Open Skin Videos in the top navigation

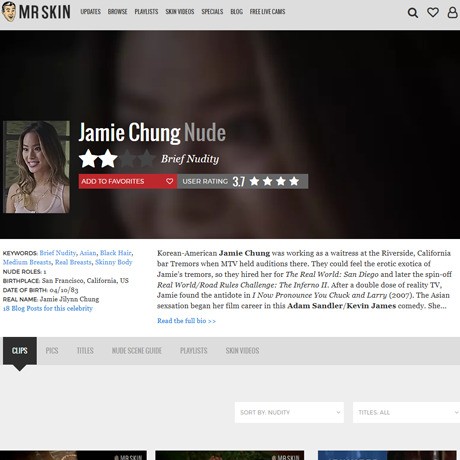(x=180, y=12)
